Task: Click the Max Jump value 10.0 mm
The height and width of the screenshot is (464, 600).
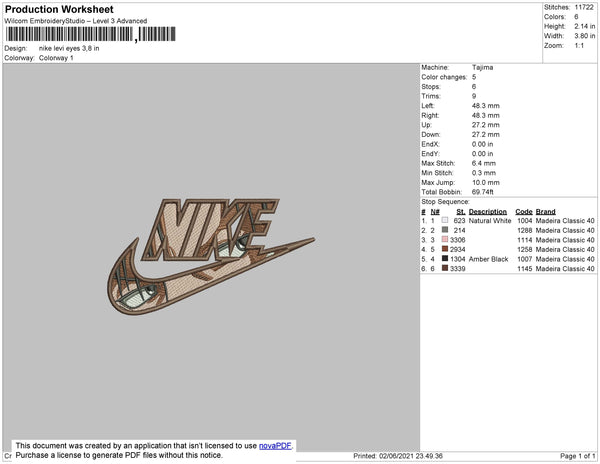Action: 486,182
